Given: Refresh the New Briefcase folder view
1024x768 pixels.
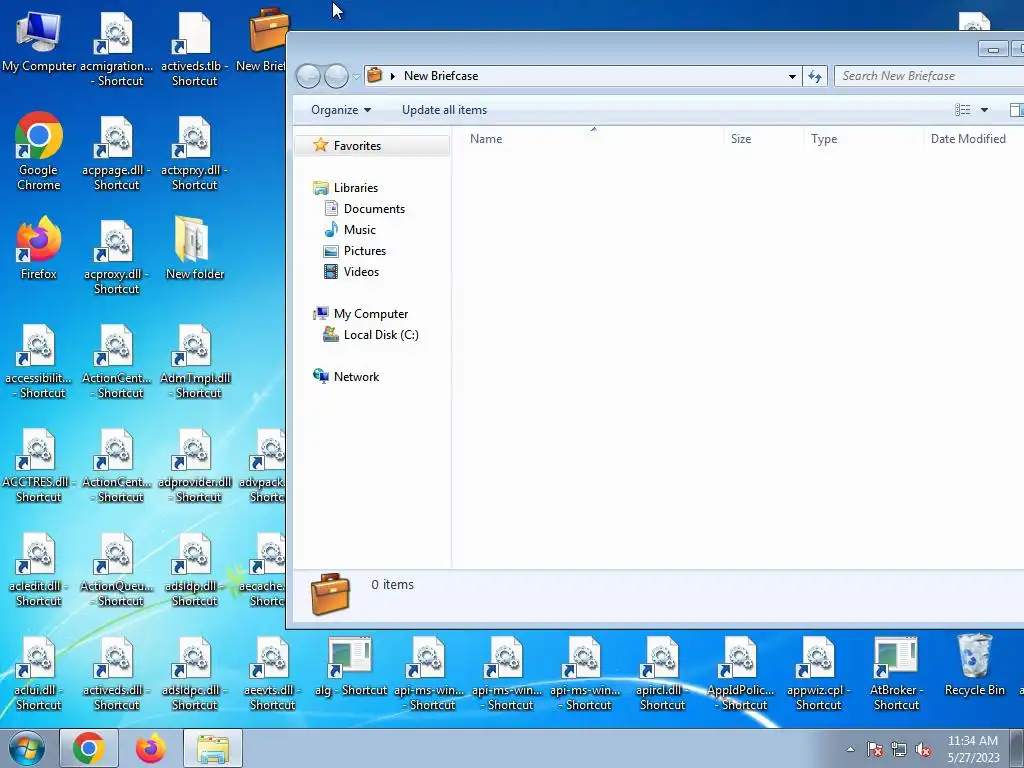Looking at the screenshot, I should 814,76.
